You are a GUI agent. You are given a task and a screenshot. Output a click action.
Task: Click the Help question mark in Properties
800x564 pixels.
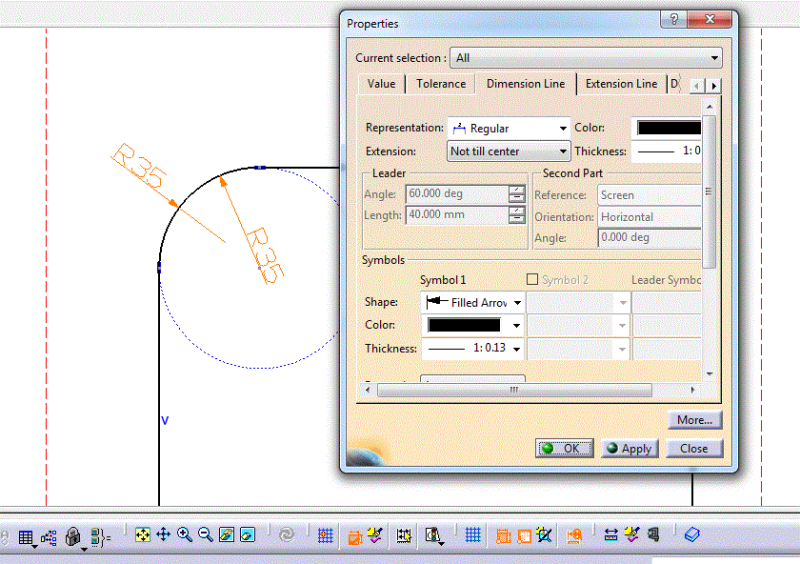tap(673, 19)
